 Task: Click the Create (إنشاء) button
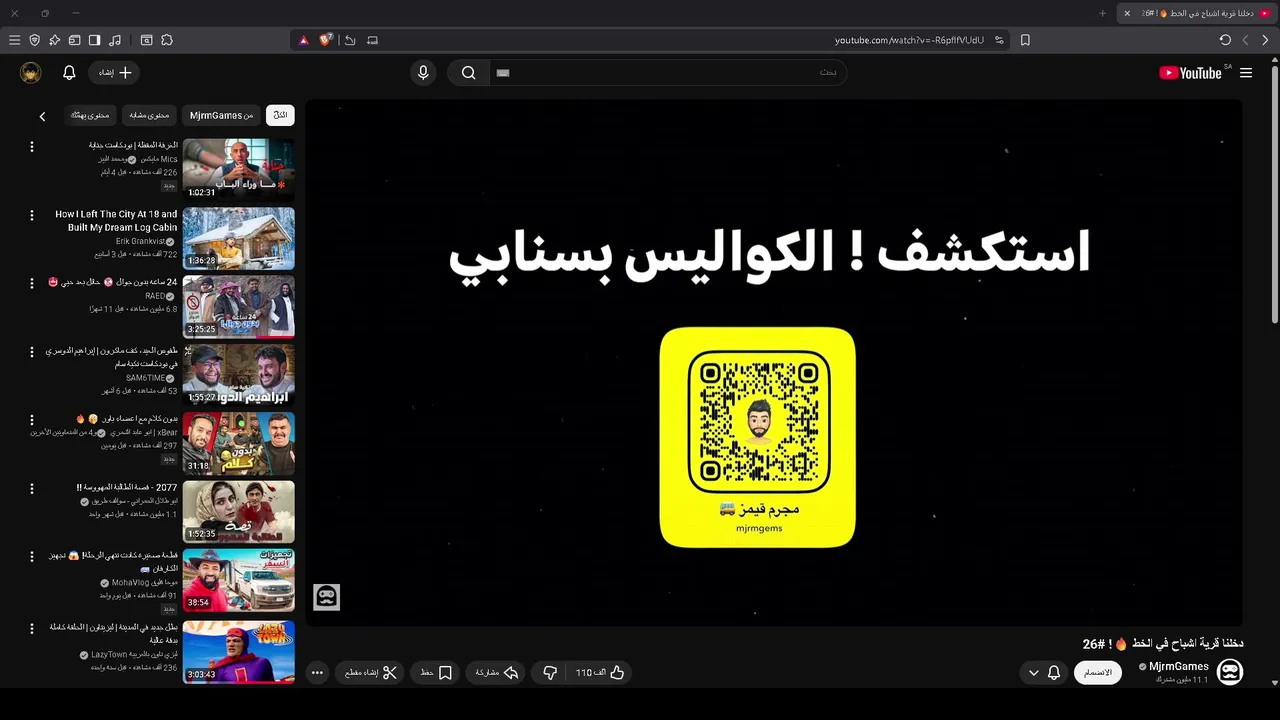click(x=115, y=72)
